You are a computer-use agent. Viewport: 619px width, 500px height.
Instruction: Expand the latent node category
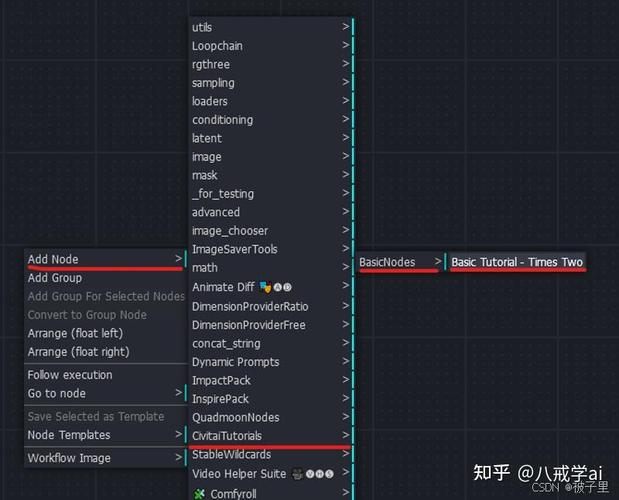[271, 139]
